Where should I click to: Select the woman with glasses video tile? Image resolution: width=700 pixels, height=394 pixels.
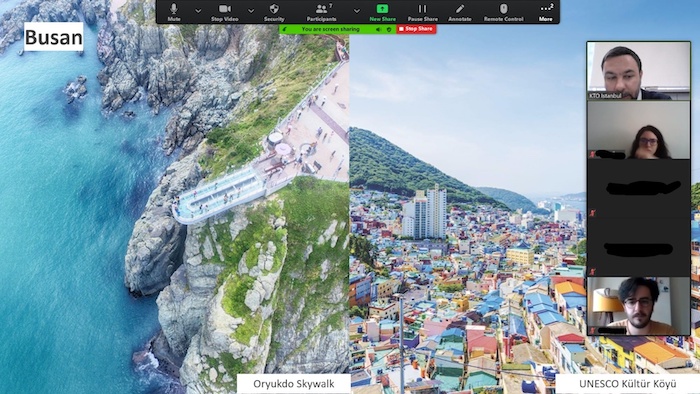638,130
